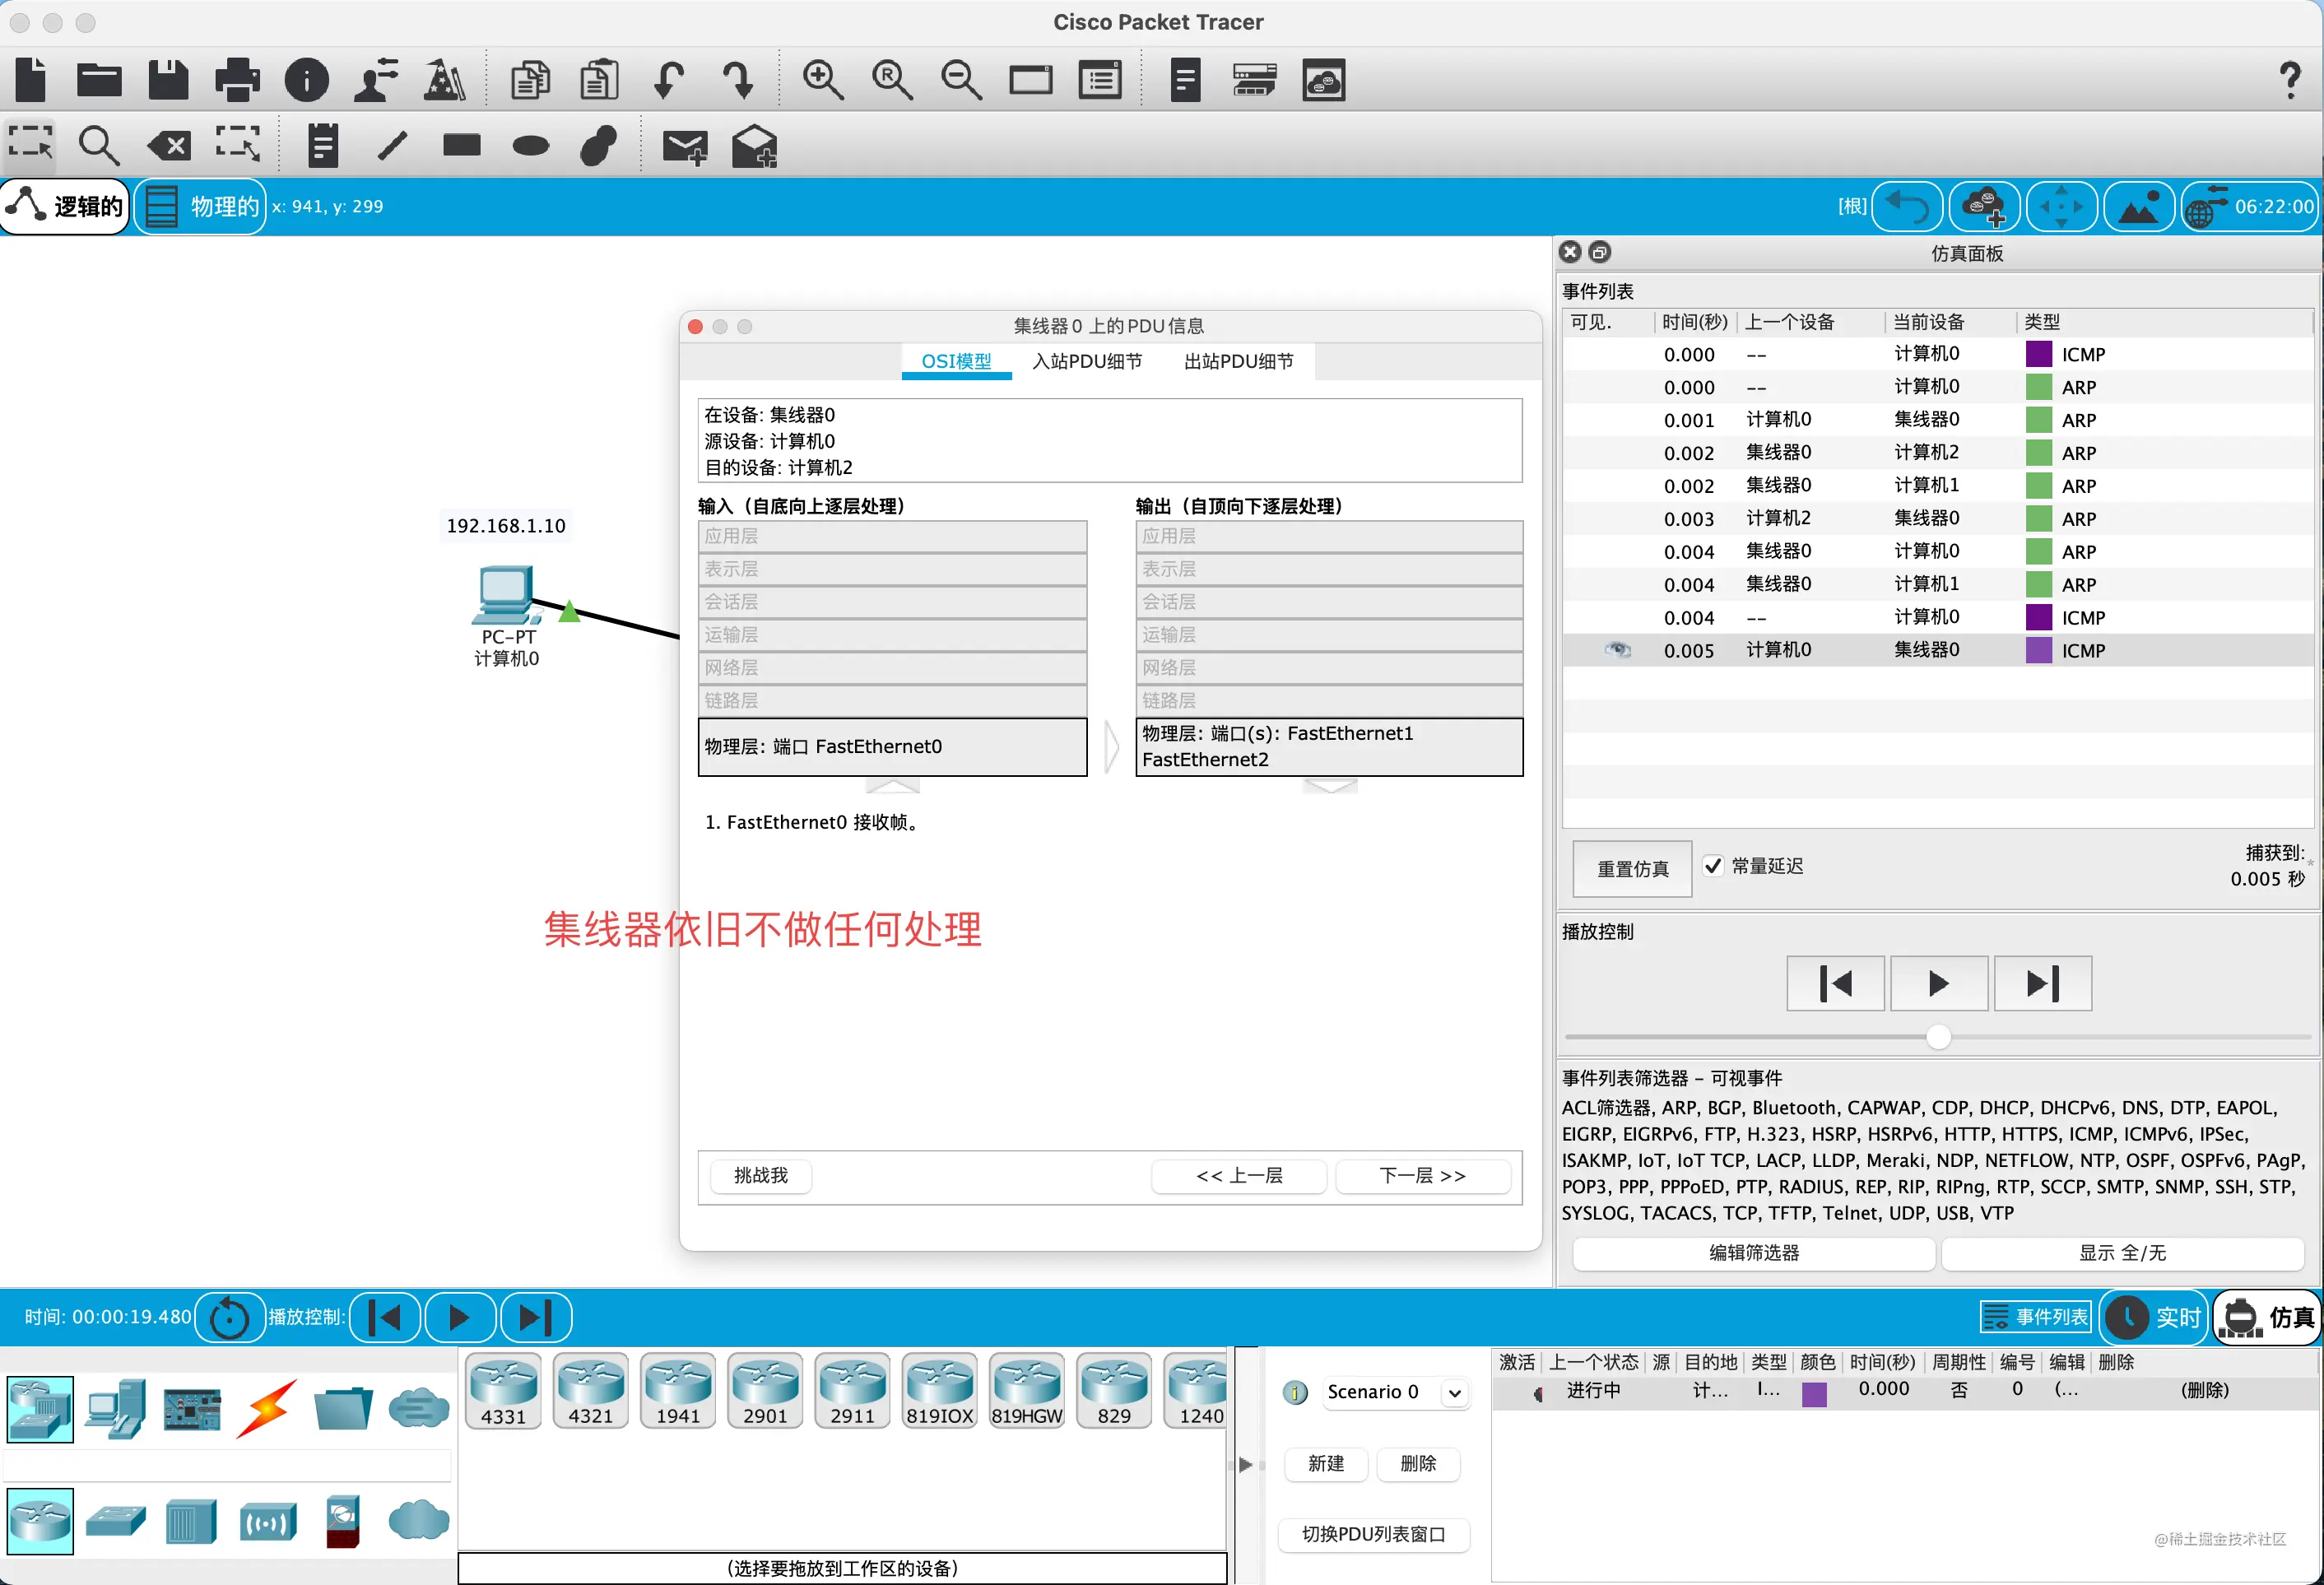Click 物理层: 端口 FastEthernet0 input layer
Viewport: 2324px width, 1585px height.
tap(892, 747)
